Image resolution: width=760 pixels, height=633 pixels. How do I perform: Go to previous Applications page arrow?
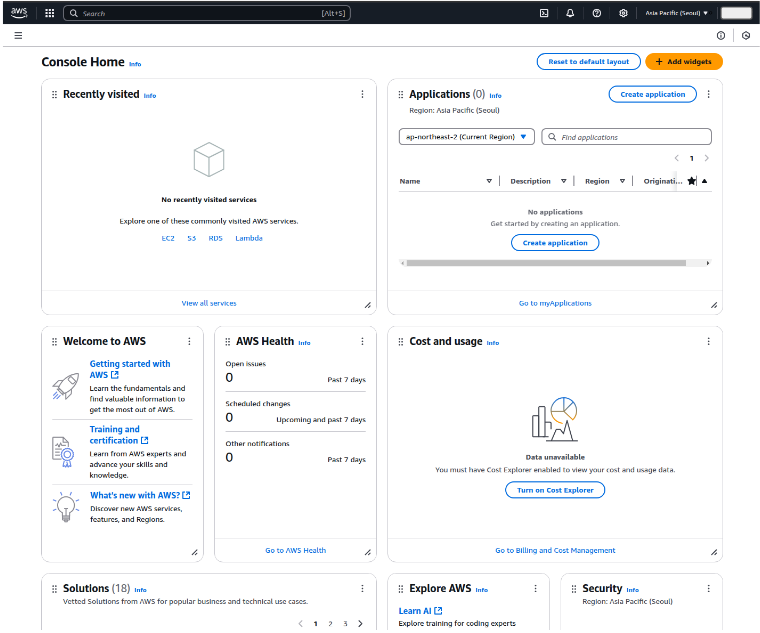pos(677,158)
